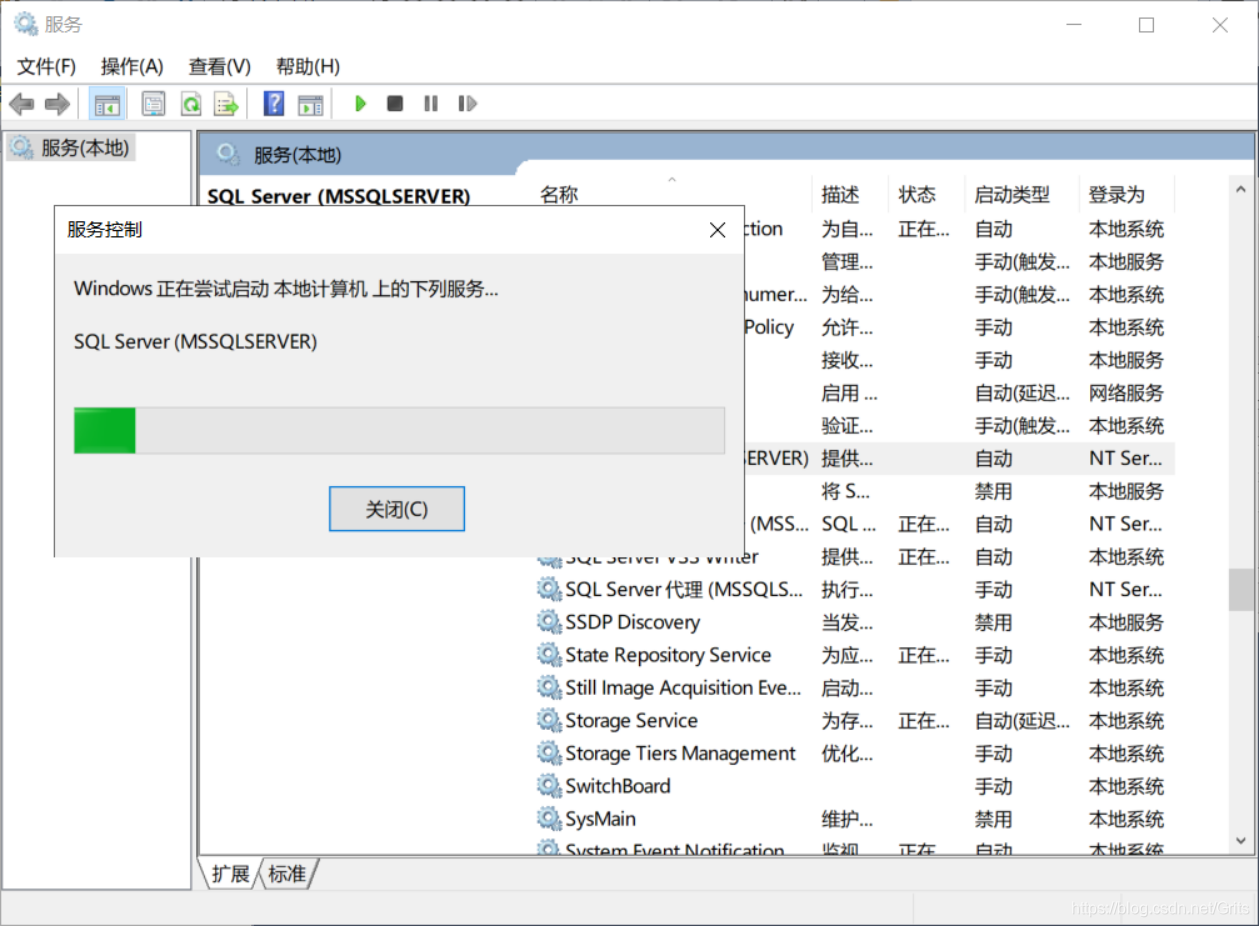The width and height of the screenshot is (1259, 927).
Task: Sort by the 登录为 column header
Action: [x=1126, y=194]
